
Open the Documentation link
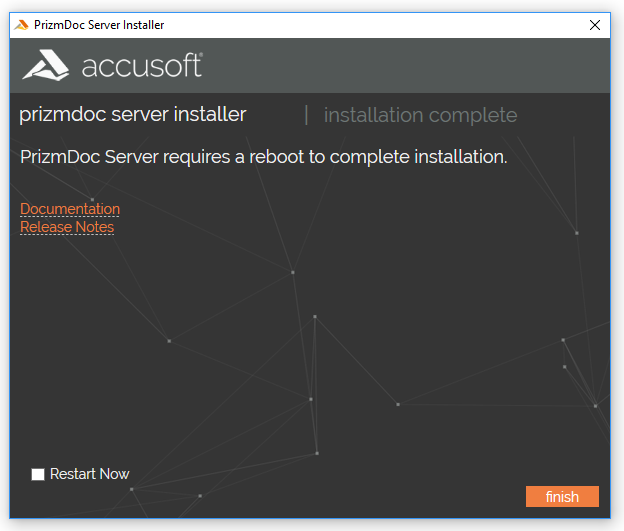[x=70, y=209]
